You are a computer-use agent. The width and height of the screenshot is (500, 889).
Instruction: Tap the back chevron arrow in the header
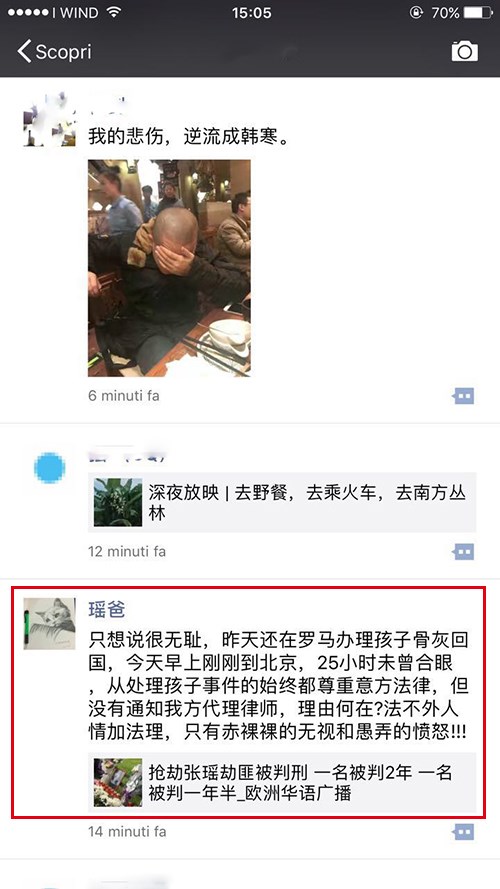pyautogui.click(x=24, y=52)
